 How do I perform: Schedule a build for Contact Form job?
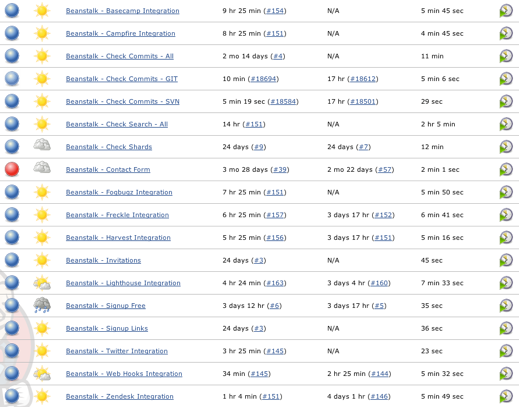coord(506,169)
